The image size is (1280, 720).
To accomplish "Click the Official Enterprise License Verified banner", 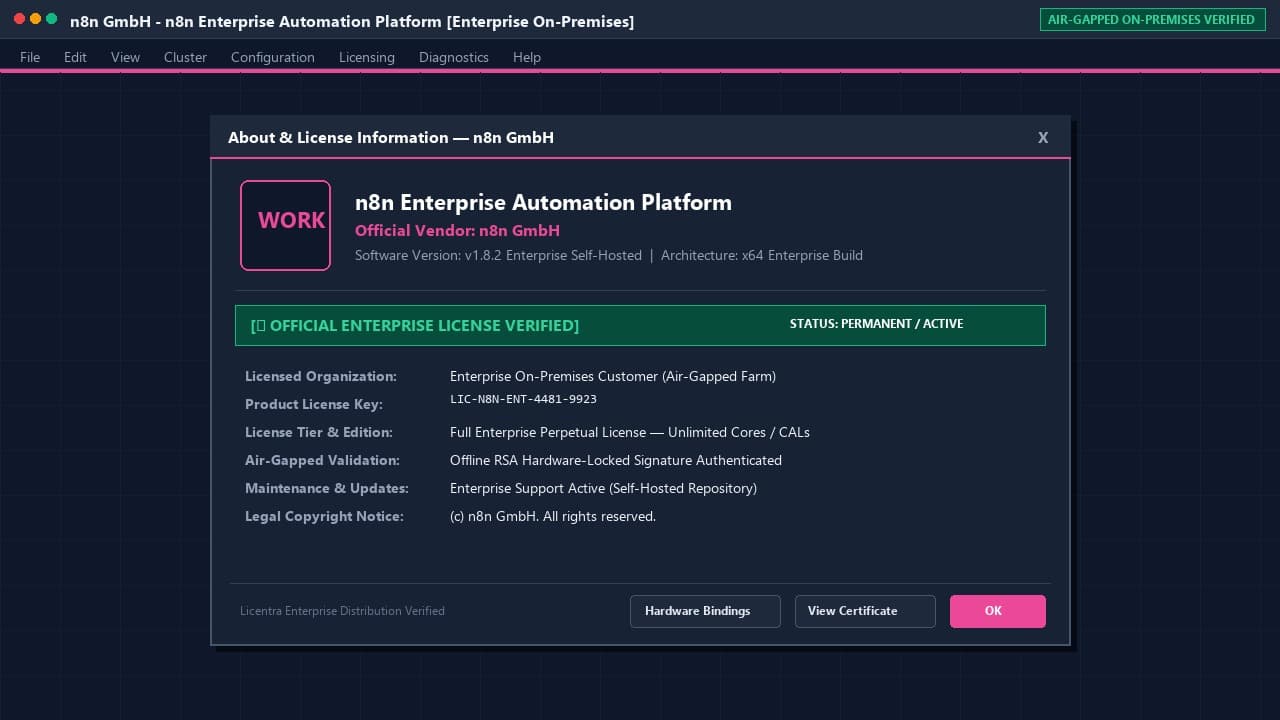I will coord(640,325).
